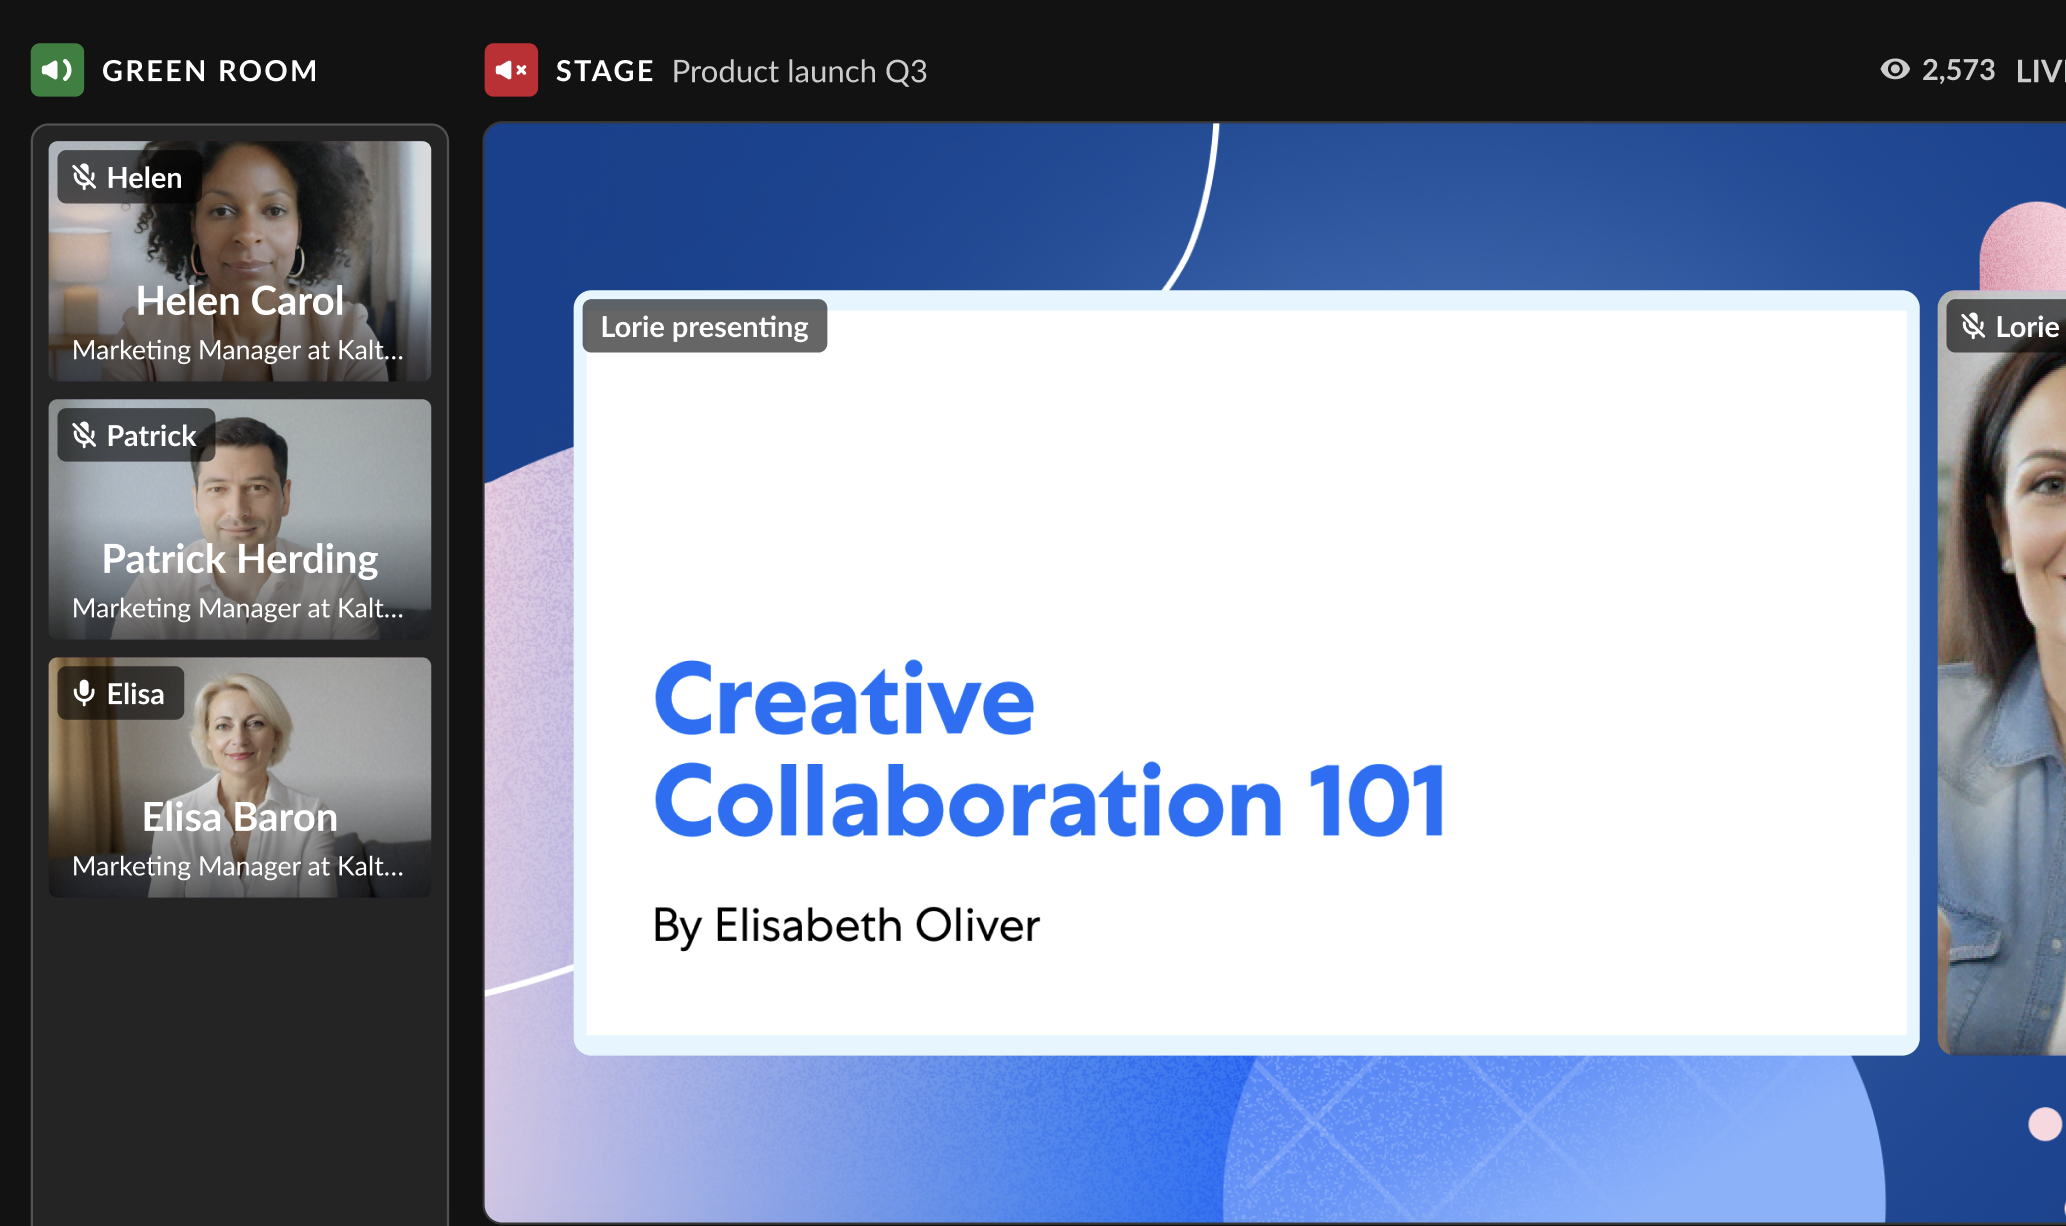Click Lorie's muted microphone icon
The height and width of the screenshot is (1226, 2066).
[1973, 326]
